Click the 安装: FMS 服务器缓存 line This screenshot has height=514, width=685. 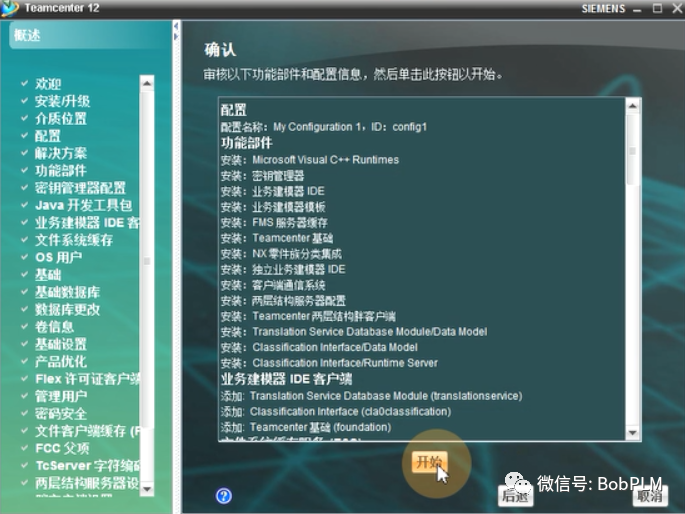point(274,223)
